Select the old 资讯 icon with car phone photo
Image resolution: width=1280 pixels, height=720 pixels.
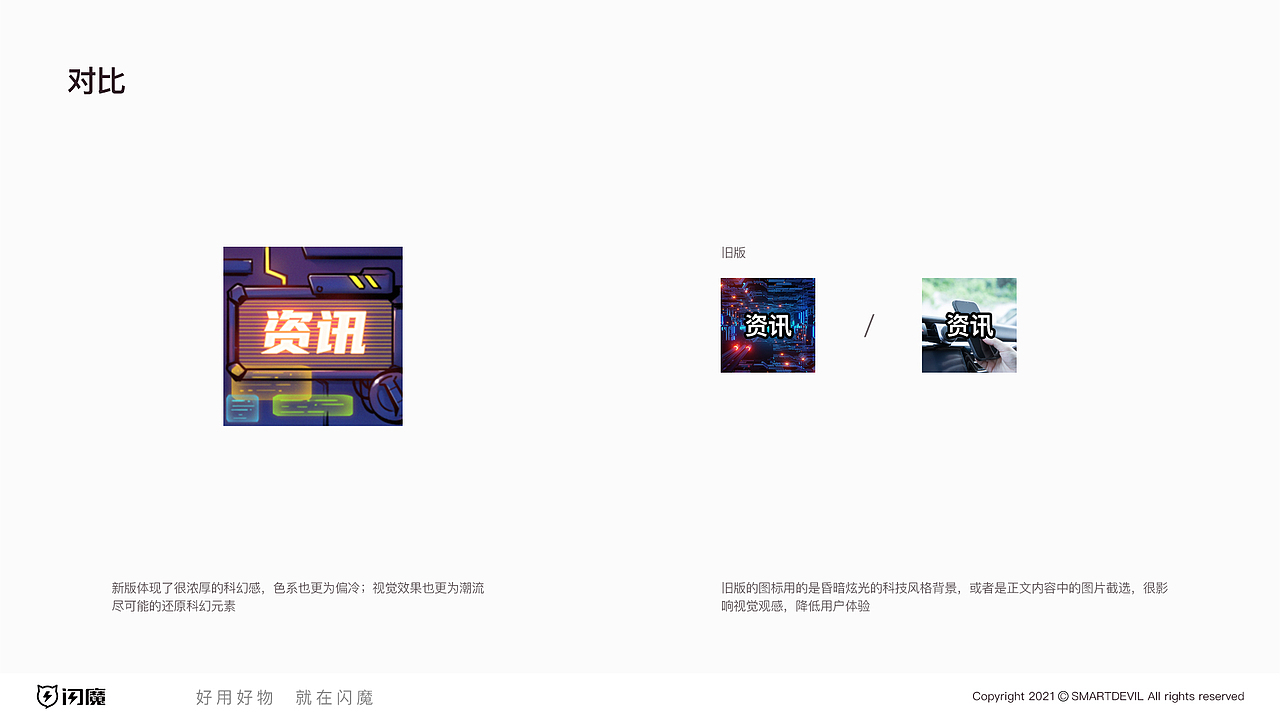[969, 325]
